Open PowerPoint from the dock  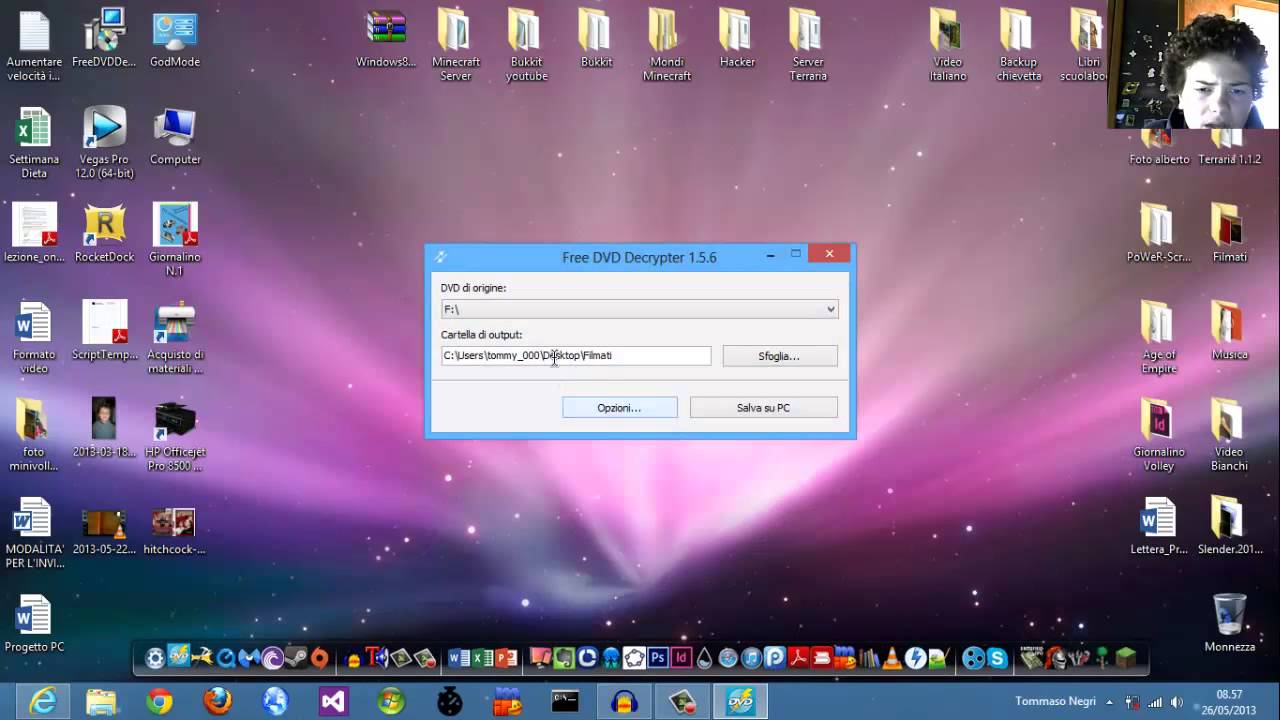[507, 658]
